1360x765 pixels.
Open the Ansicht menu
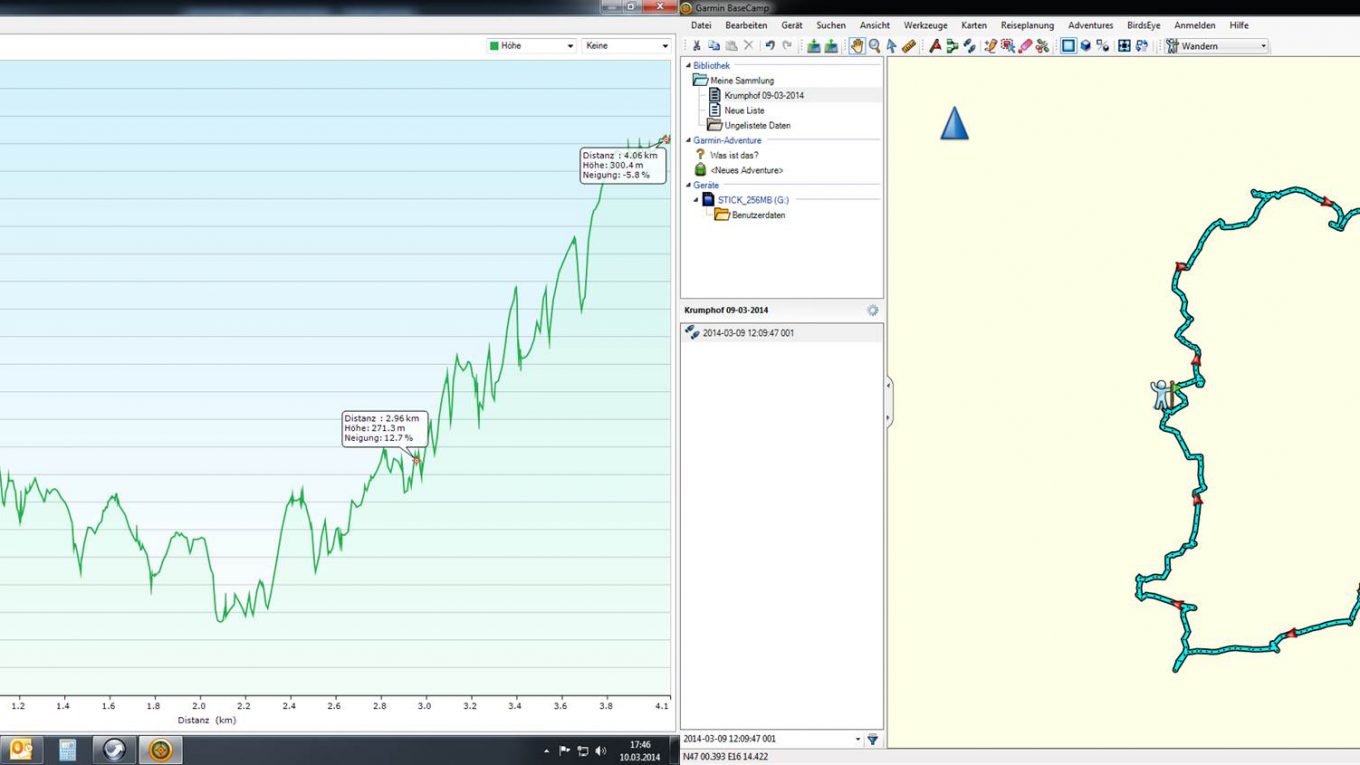point(875,25)
